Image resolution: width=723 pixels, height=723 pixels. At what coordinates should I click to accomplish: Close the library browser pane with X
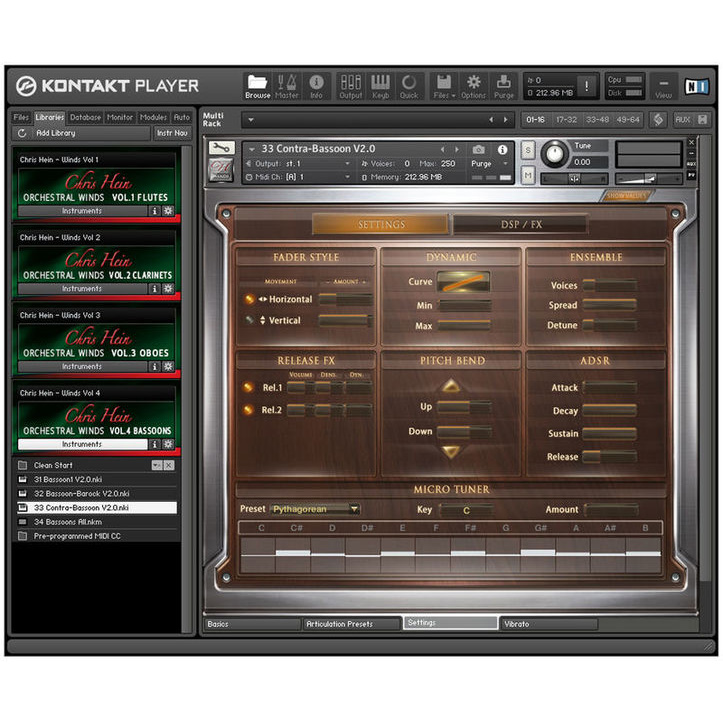pyautogui.click(x=169, y=465)
